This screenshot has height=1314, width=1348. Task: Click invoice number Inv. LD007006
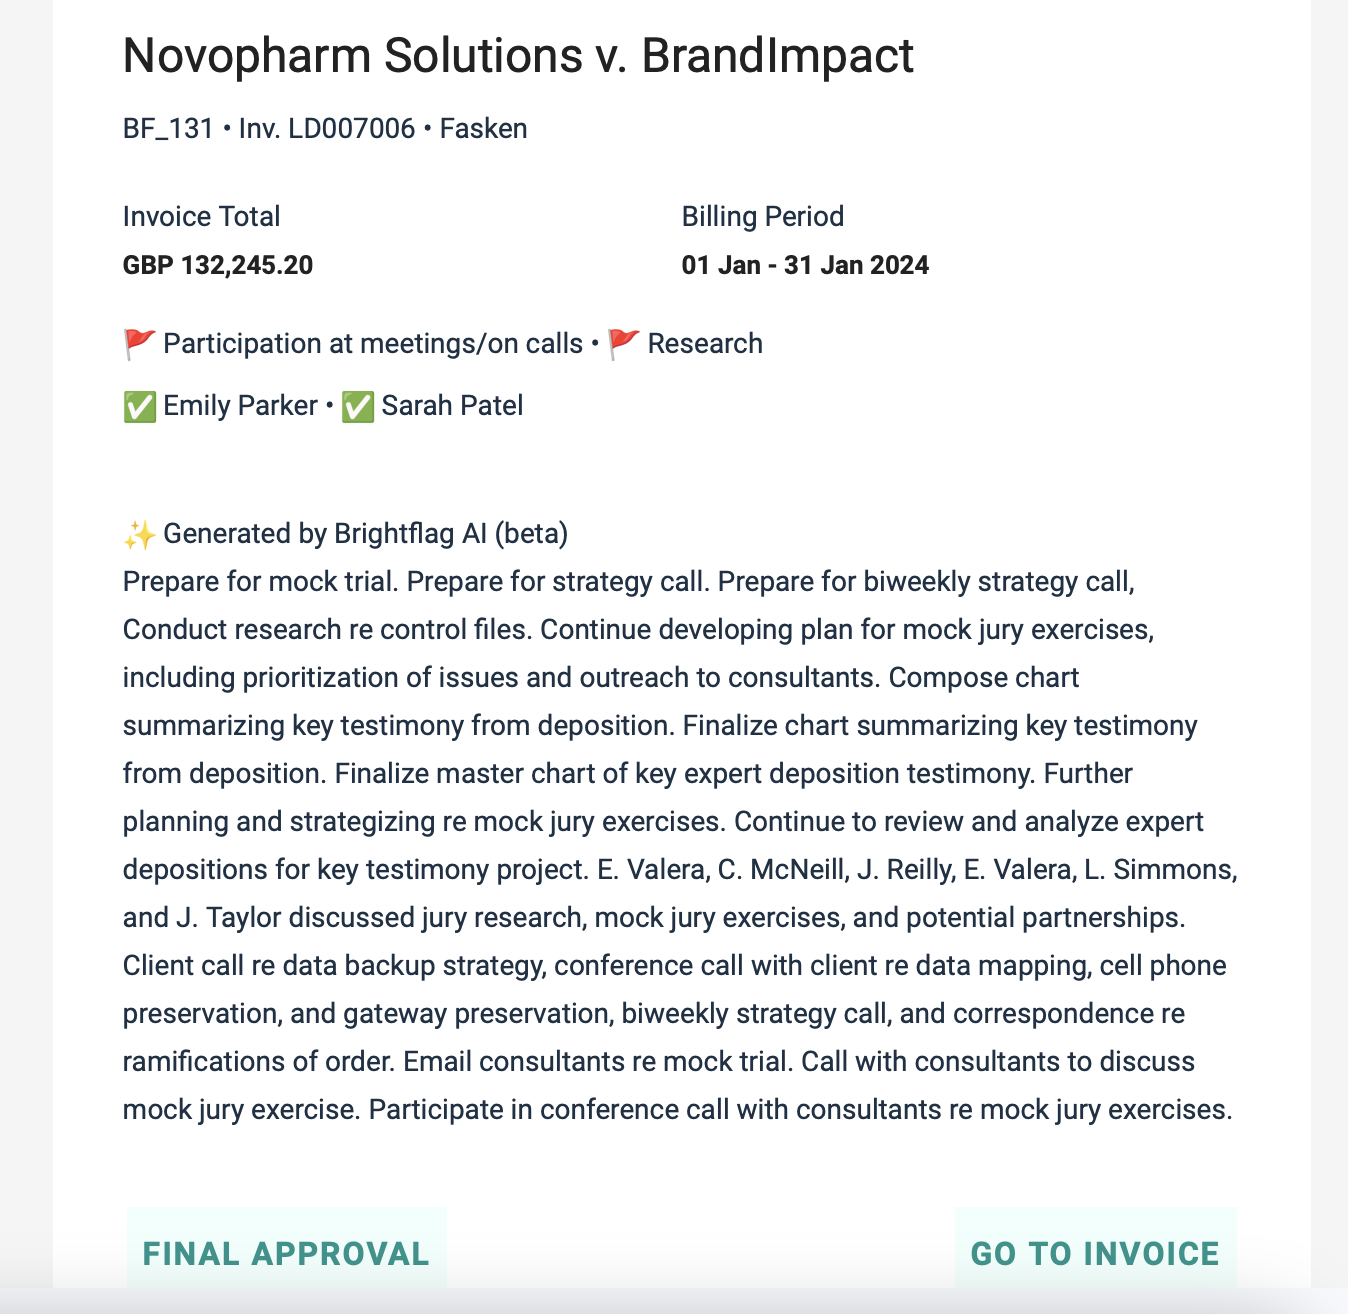327,129
